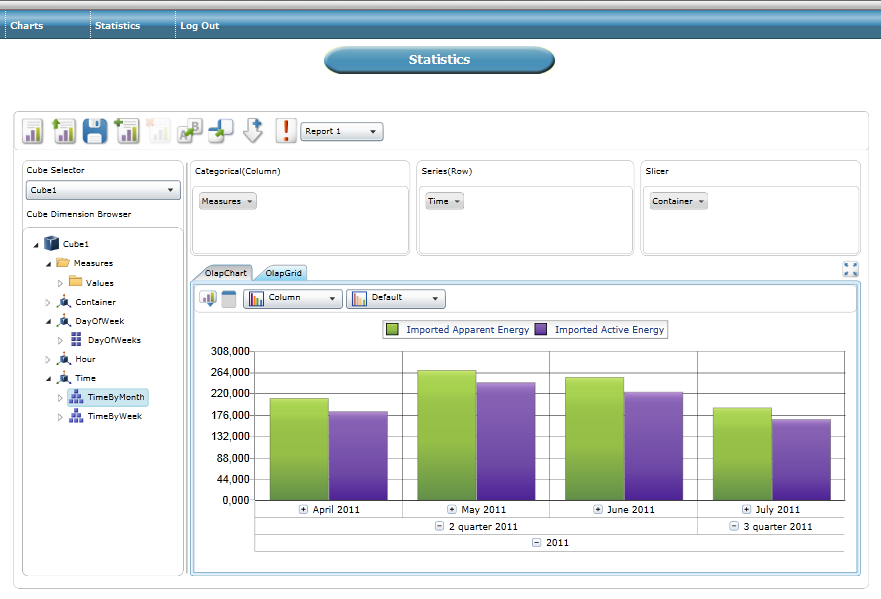Click the down arrow with plus icon
Viewport: 881px width, 599px height.
click(253, 131)
